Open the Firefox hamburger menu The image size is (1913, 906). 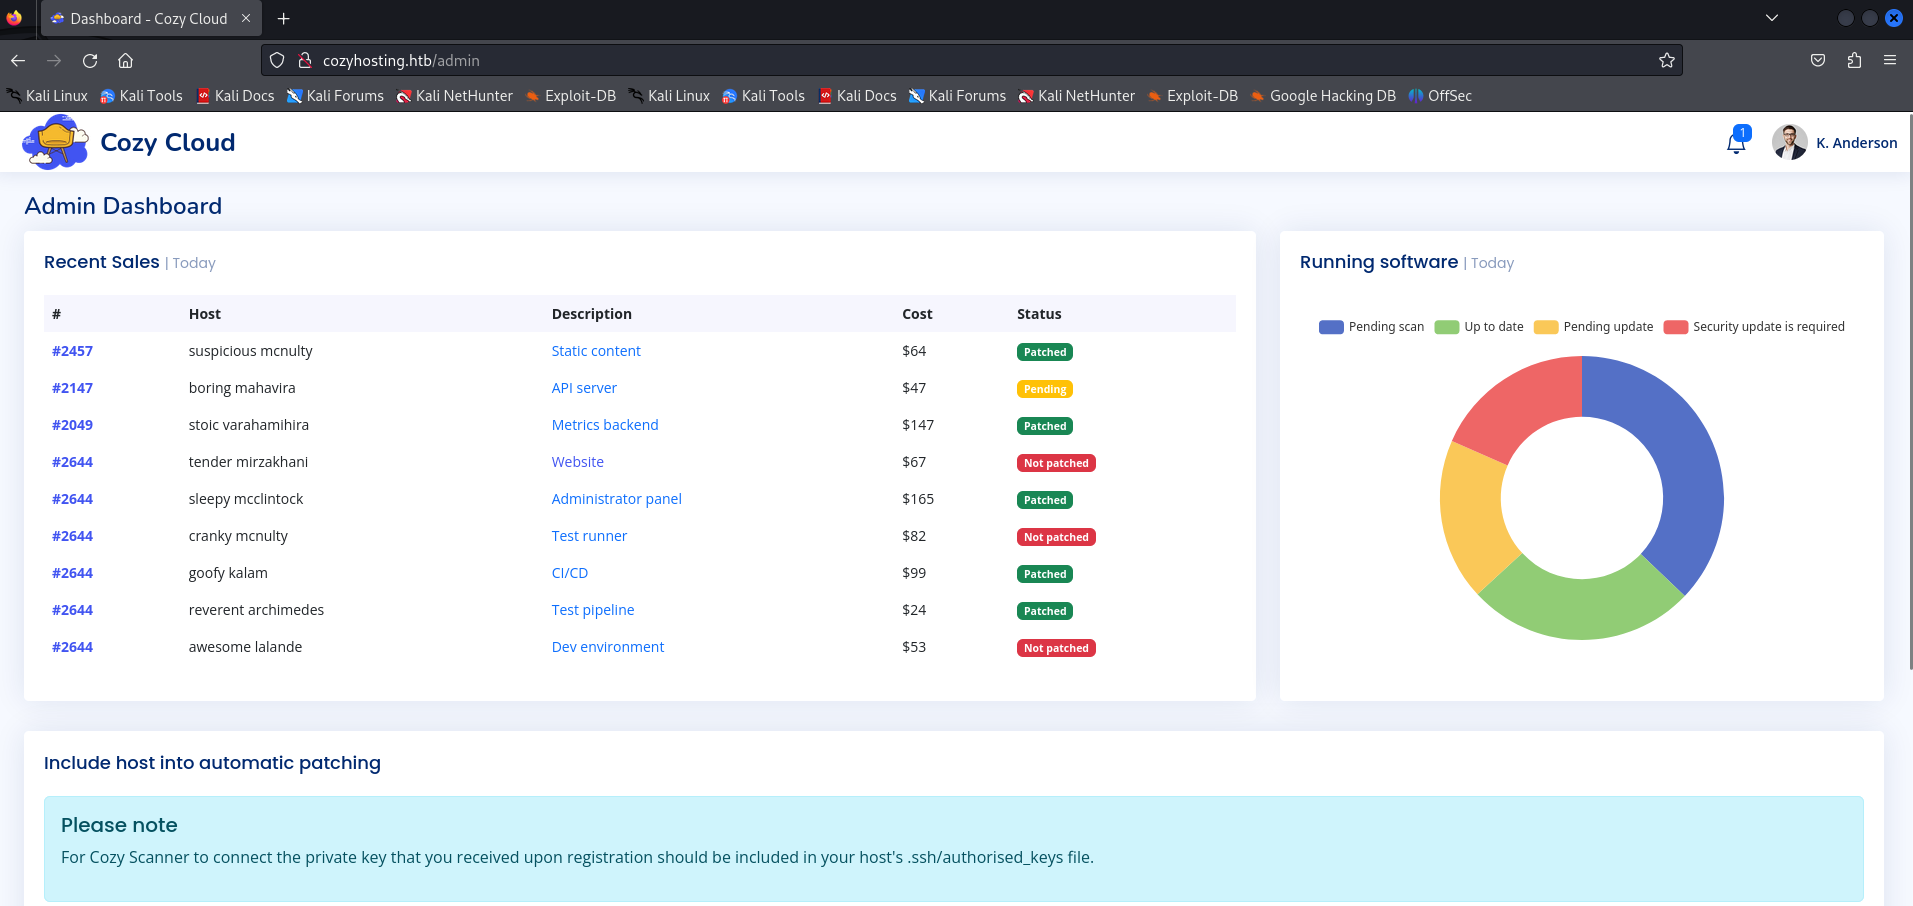(1890, 61)
